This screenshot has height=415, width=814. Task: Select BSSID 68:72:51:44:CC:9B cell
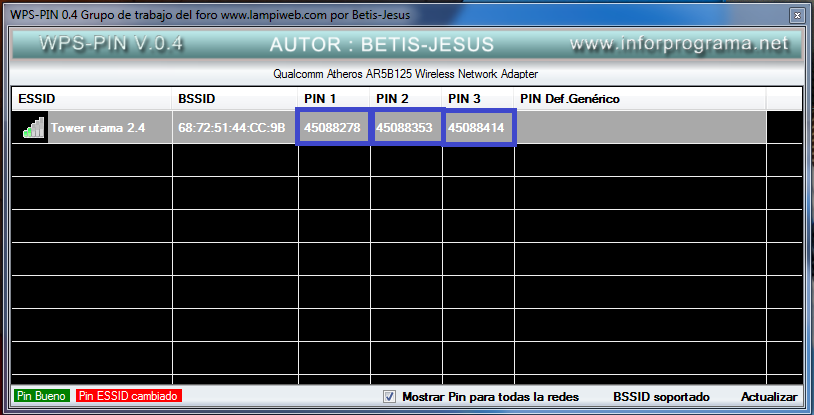click(235, 127)
